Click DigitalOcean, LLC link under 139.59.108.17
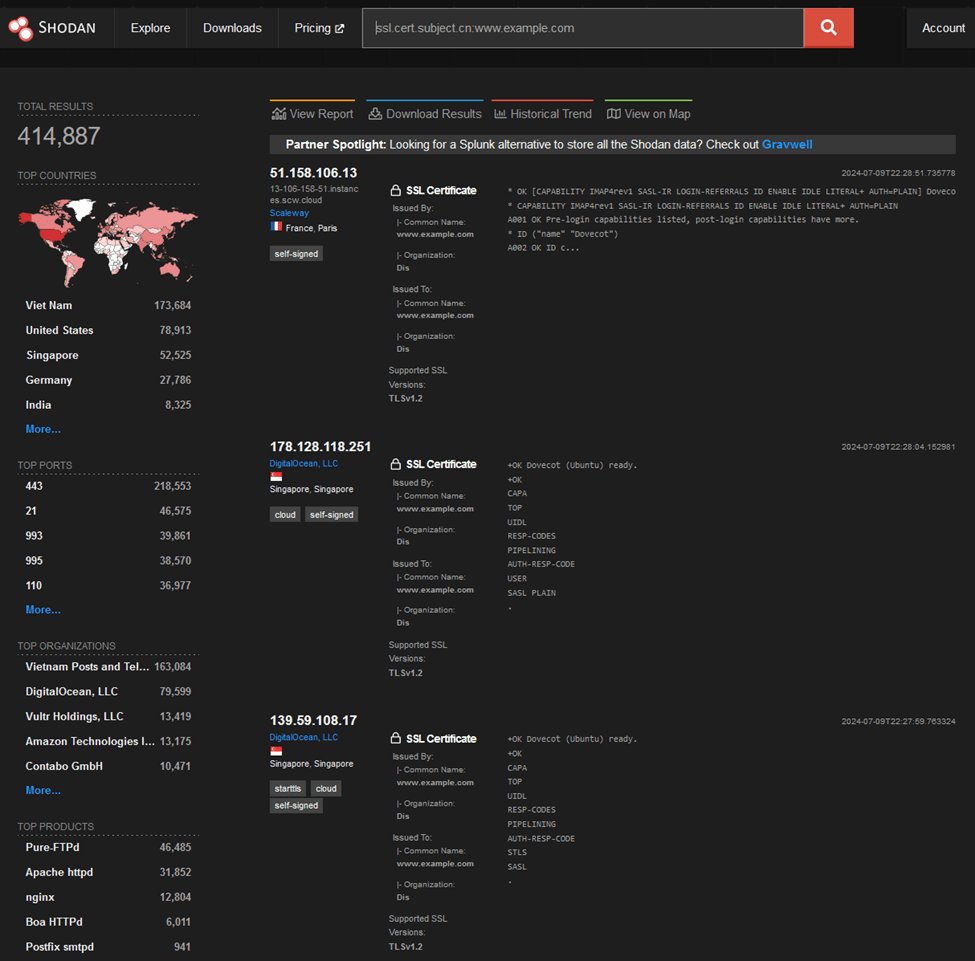This screenshot has width=975, height=961. click(304, 737)
